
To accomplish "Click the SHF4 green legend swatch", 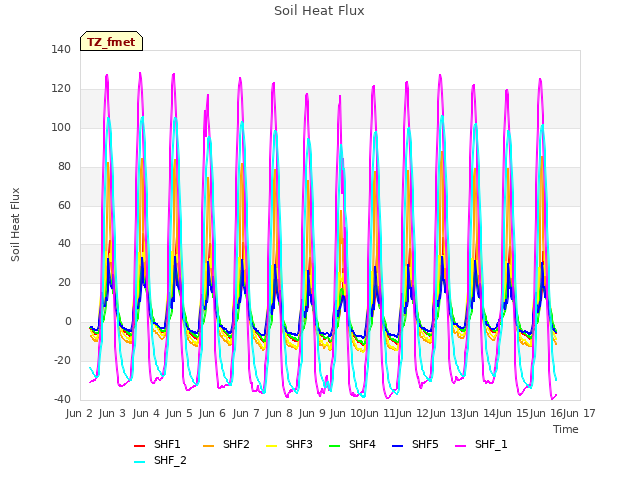I will (334, 446).
